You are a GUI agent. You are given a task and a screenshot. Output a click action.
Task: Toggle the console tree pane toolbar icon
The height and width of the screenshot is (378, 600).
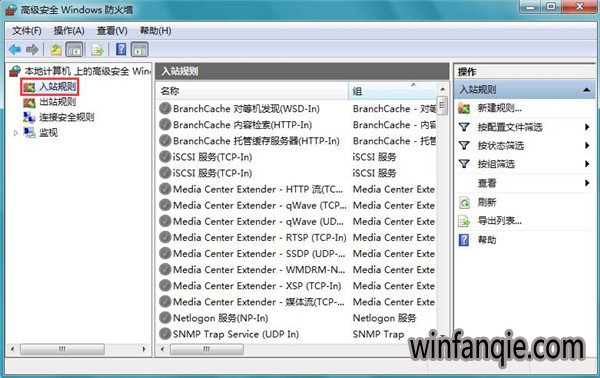(x=74, y=49)
